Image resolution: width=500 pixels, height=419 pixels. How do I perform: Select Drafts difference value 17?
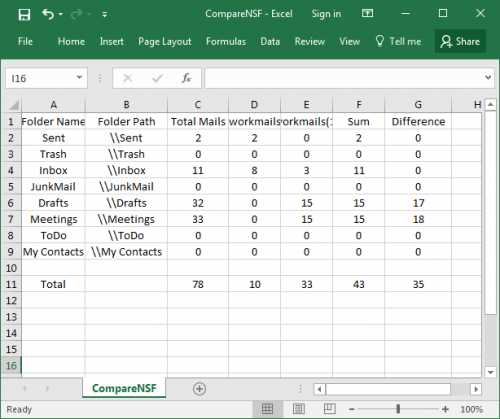tap(418, 203)
